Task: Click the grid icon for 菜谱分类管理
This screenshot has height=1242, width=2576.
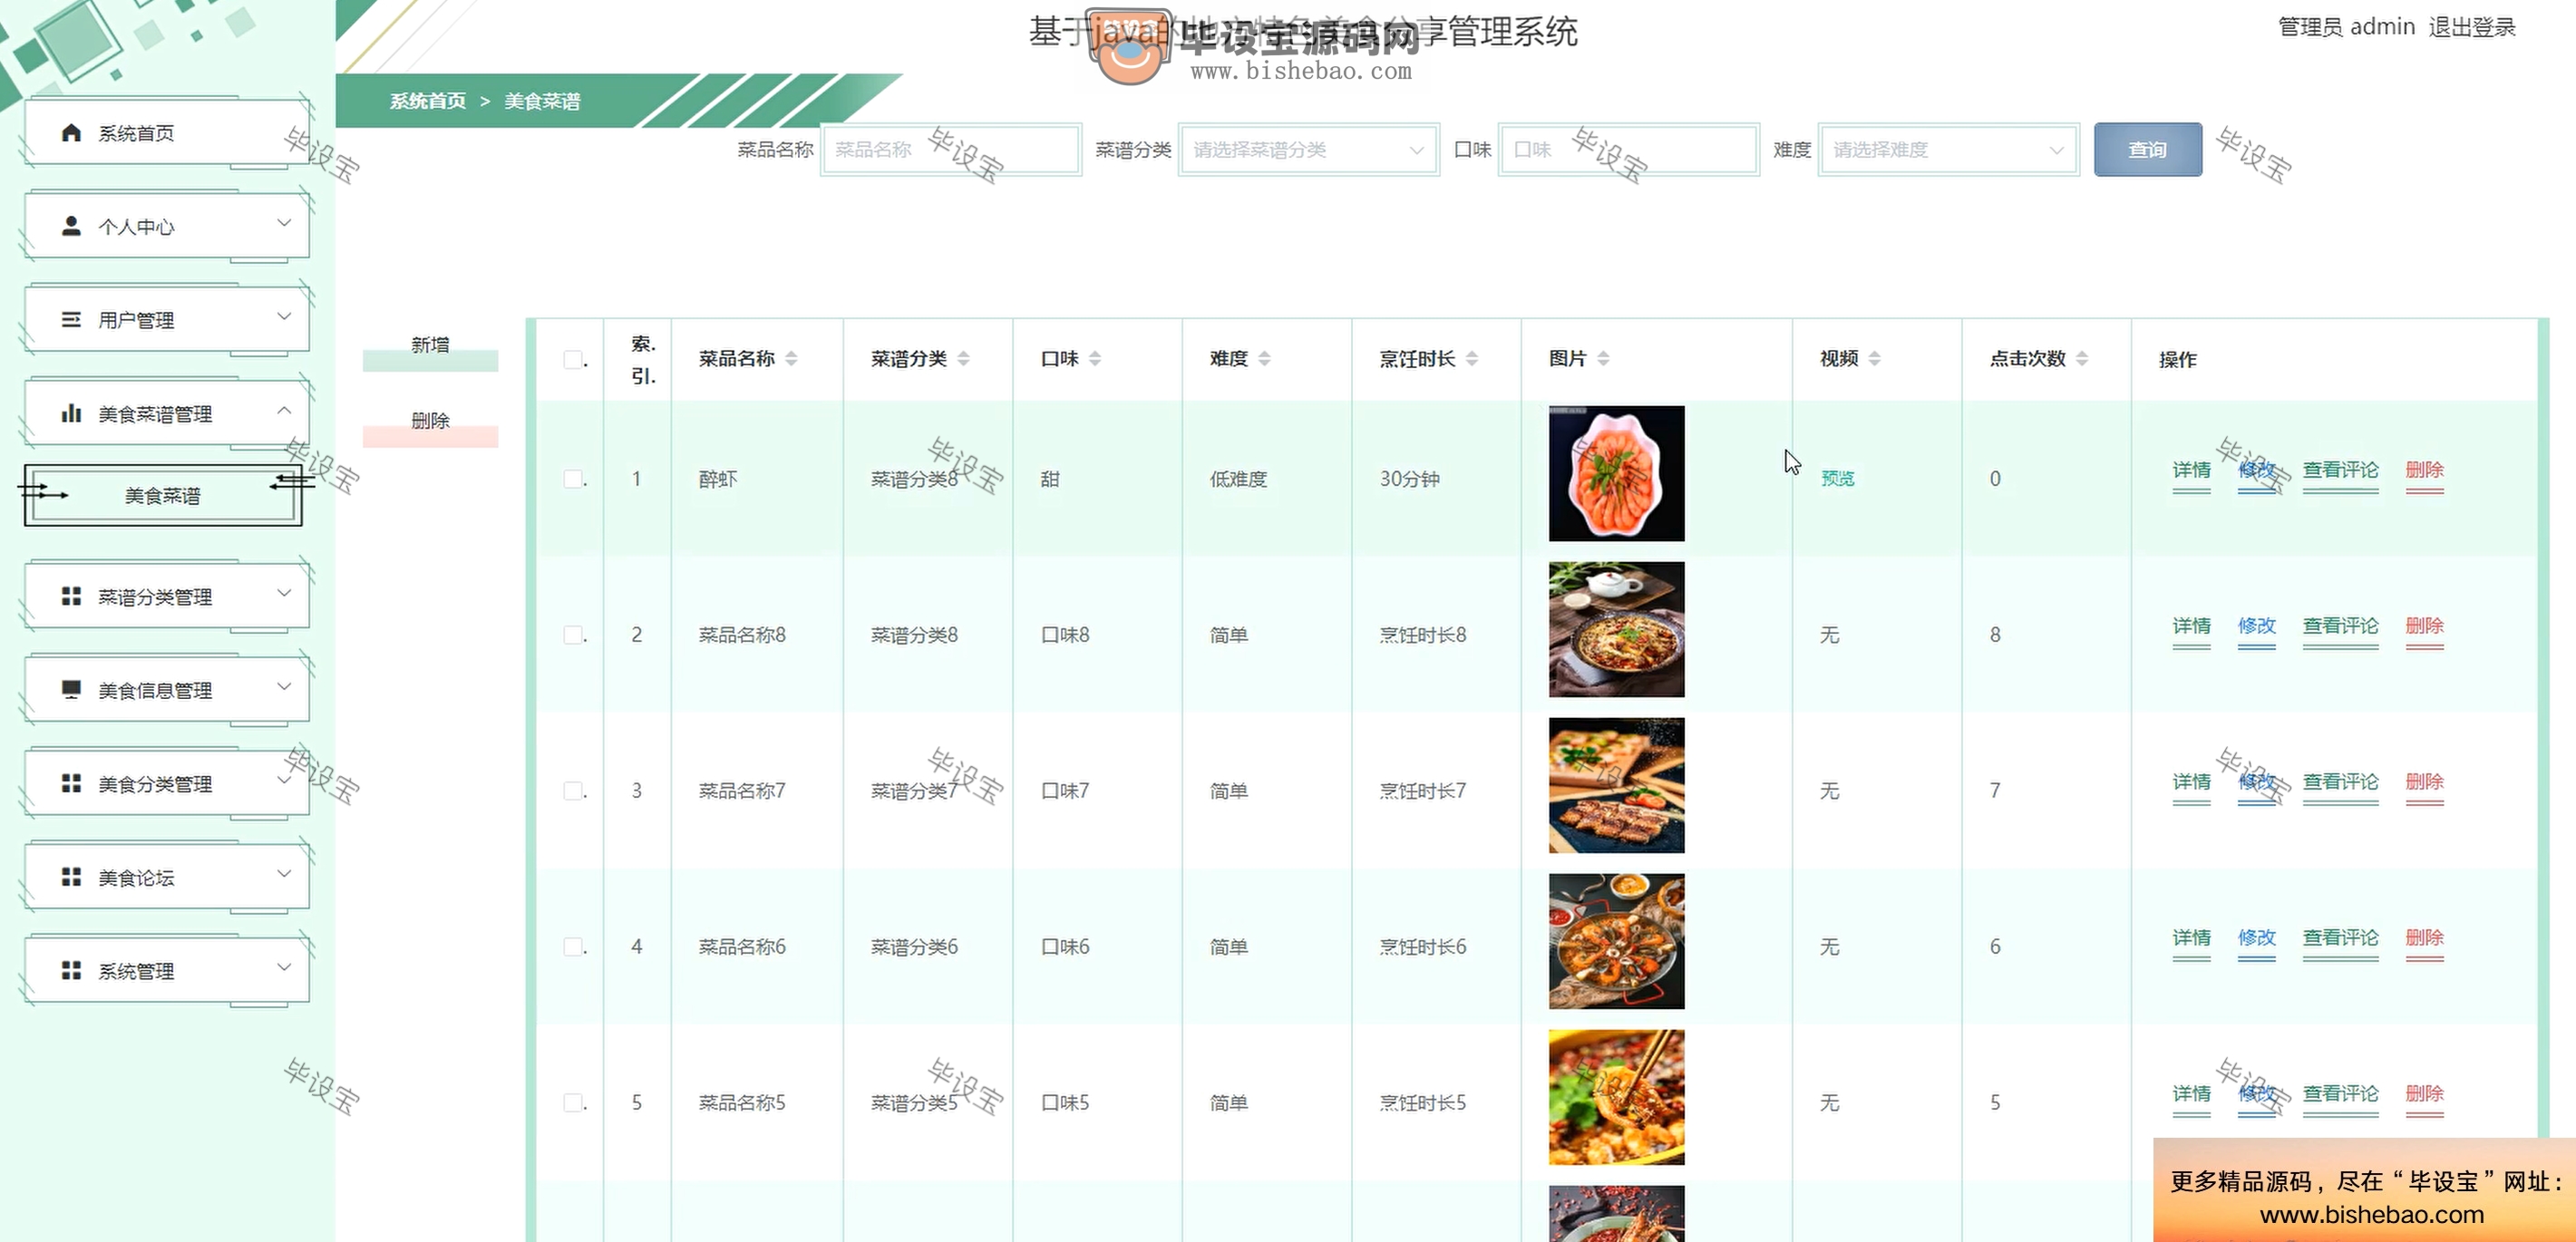Action: point(71,596)
